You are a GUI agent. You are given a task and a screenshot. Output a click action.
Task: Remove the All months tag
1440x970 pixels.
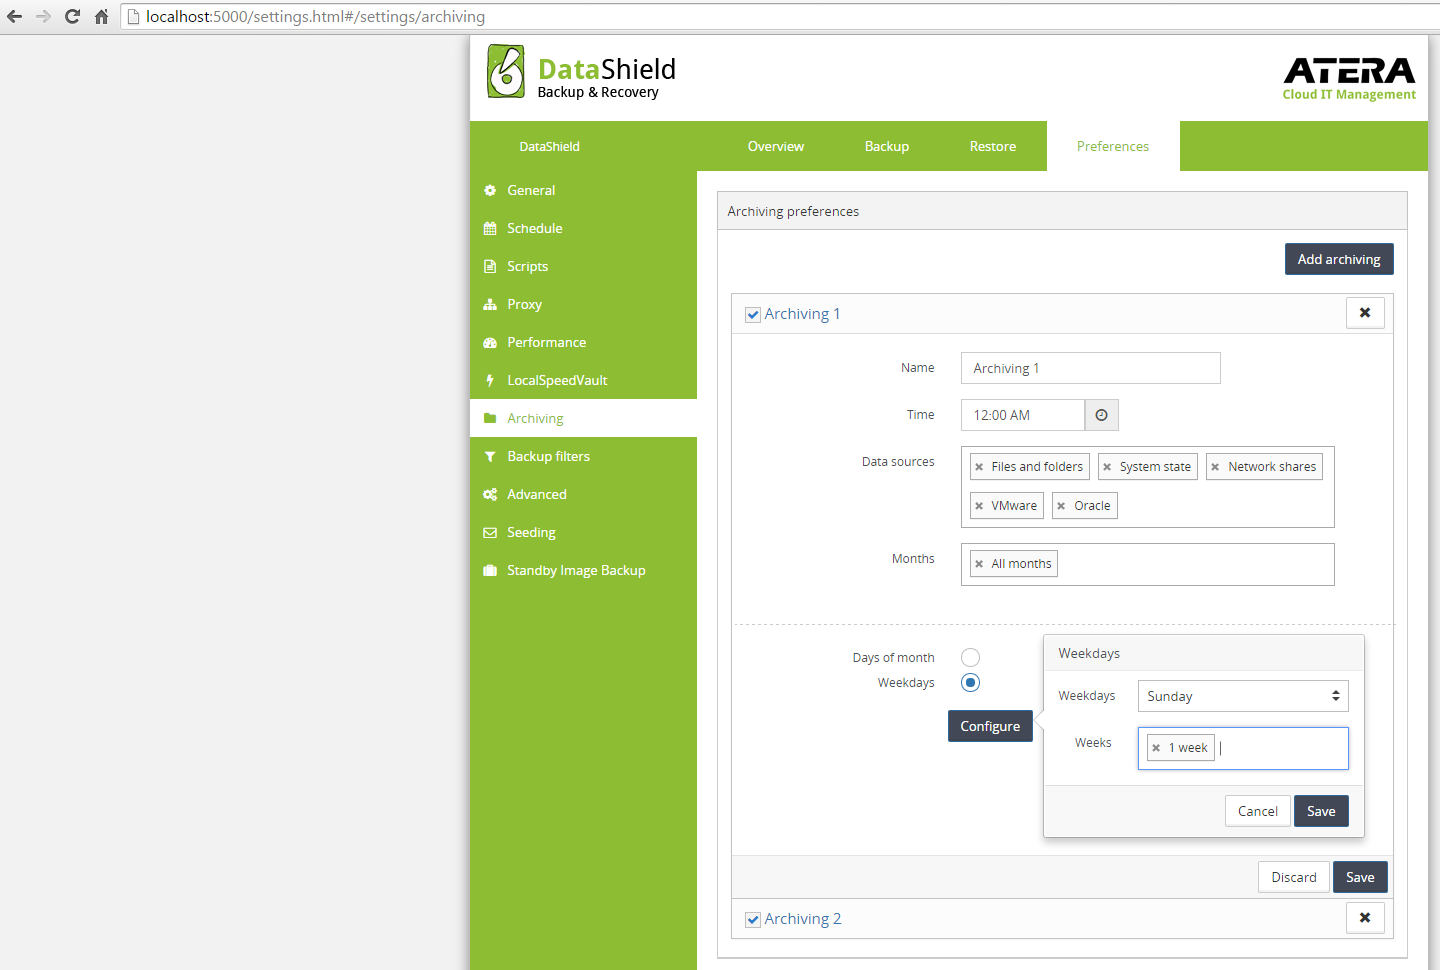tap(979, 564)
